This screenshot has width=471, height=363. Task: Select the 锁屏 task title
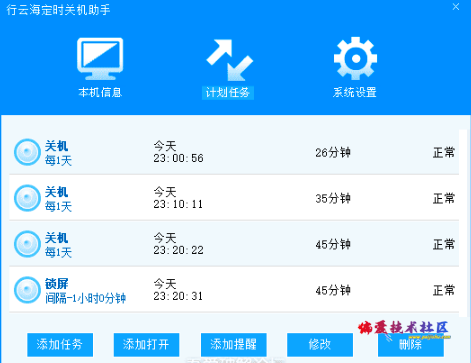pos(57,284)
